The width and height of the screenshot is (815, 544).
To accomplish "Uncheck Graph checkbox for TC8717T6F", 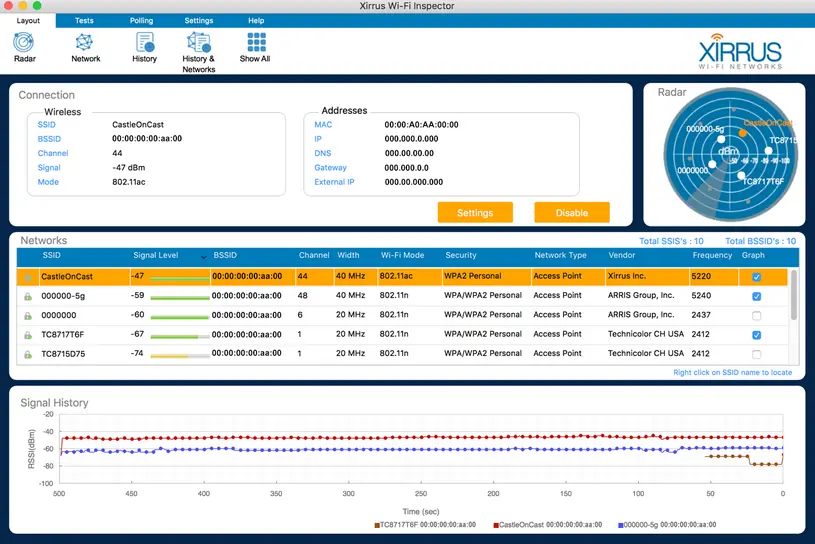I will pyautogui.click(x=756, y=335).
